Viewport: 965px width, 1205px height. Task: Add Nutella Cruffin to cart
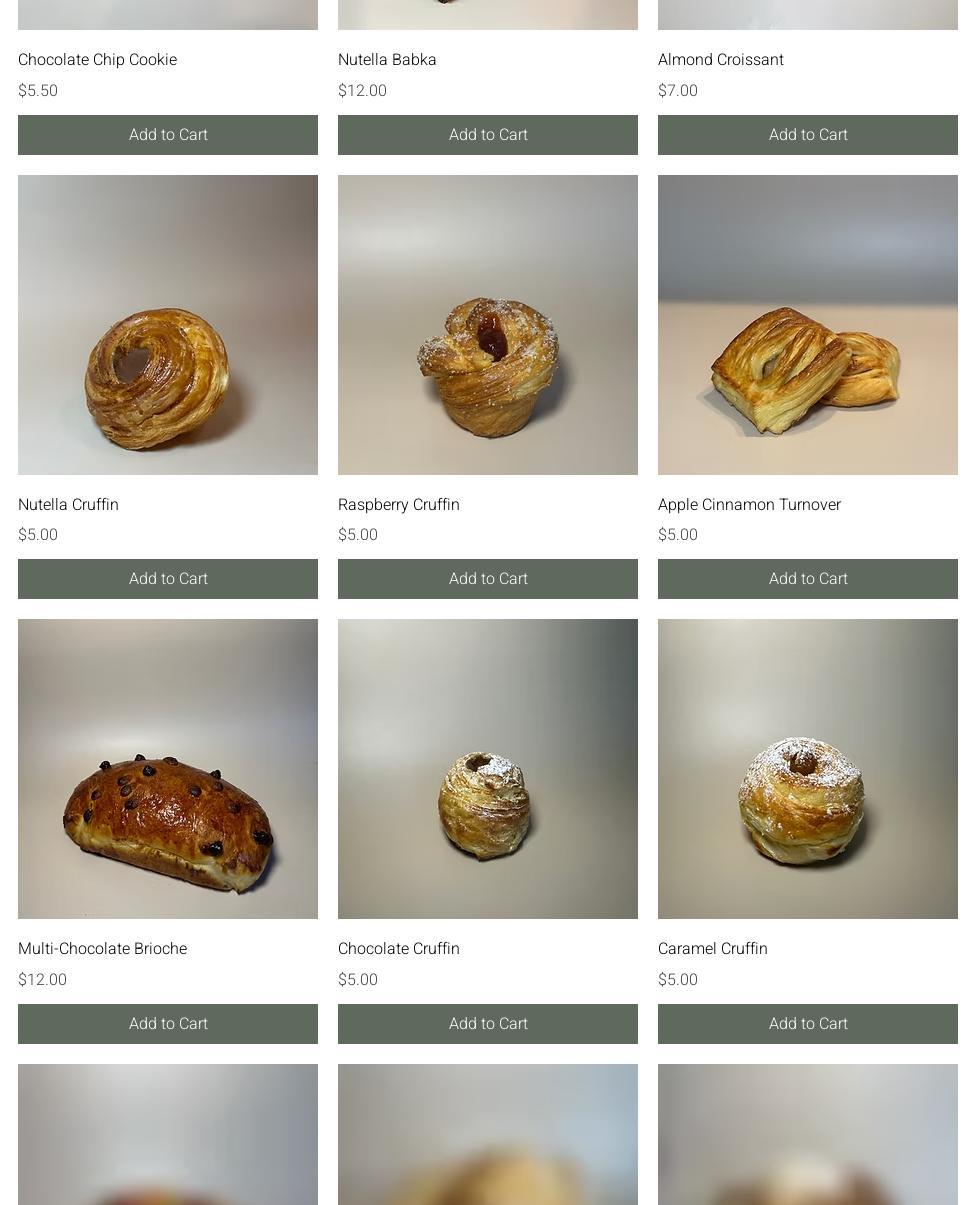(x=168, y=579)
